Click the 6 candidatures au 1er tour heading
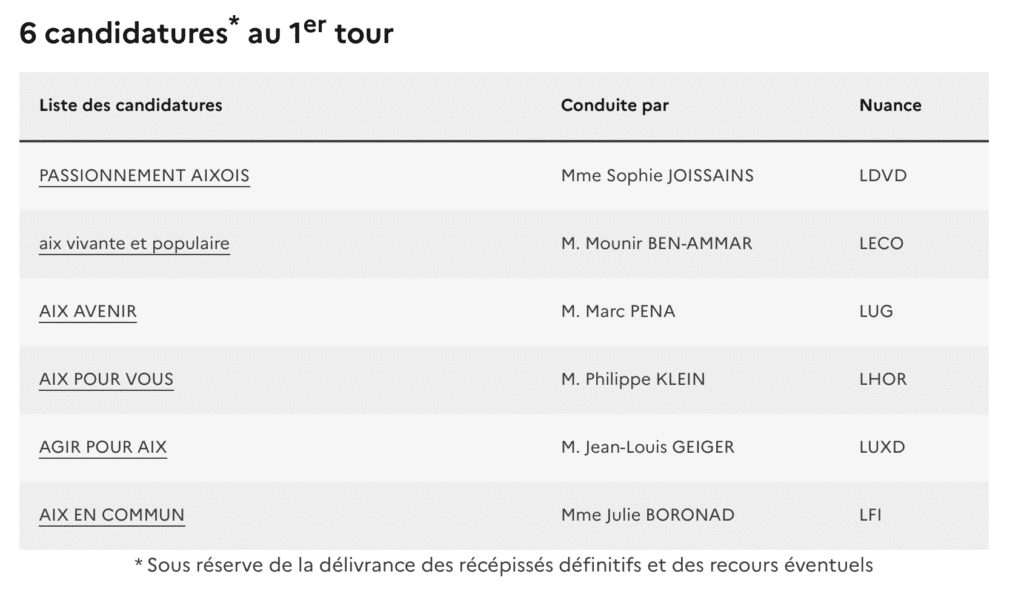Viewport: 1024px width, 600px height. coord(206,33)
